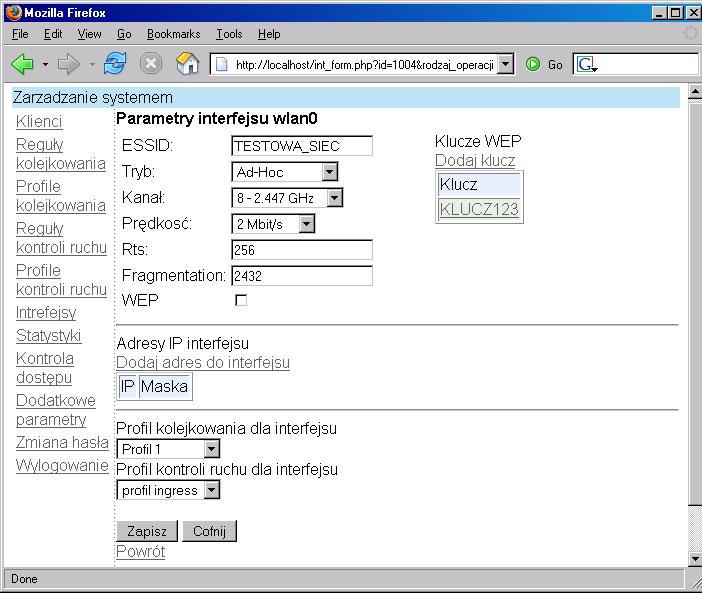The image size is (702, 593).
Task: Open the Back history dropdown arrow
Action: 45,64
